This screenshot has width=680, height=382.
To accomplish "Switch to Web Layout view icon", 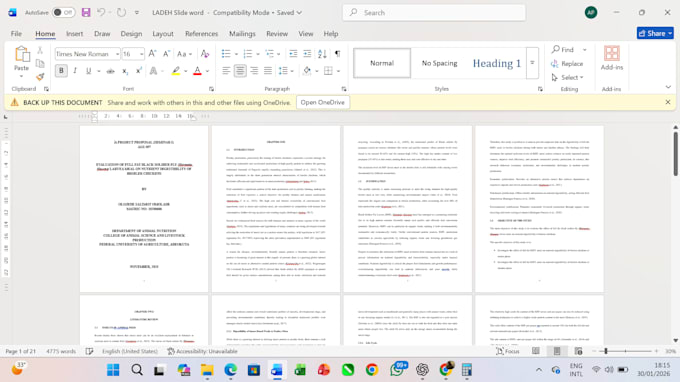I will (x=578, y=351).
